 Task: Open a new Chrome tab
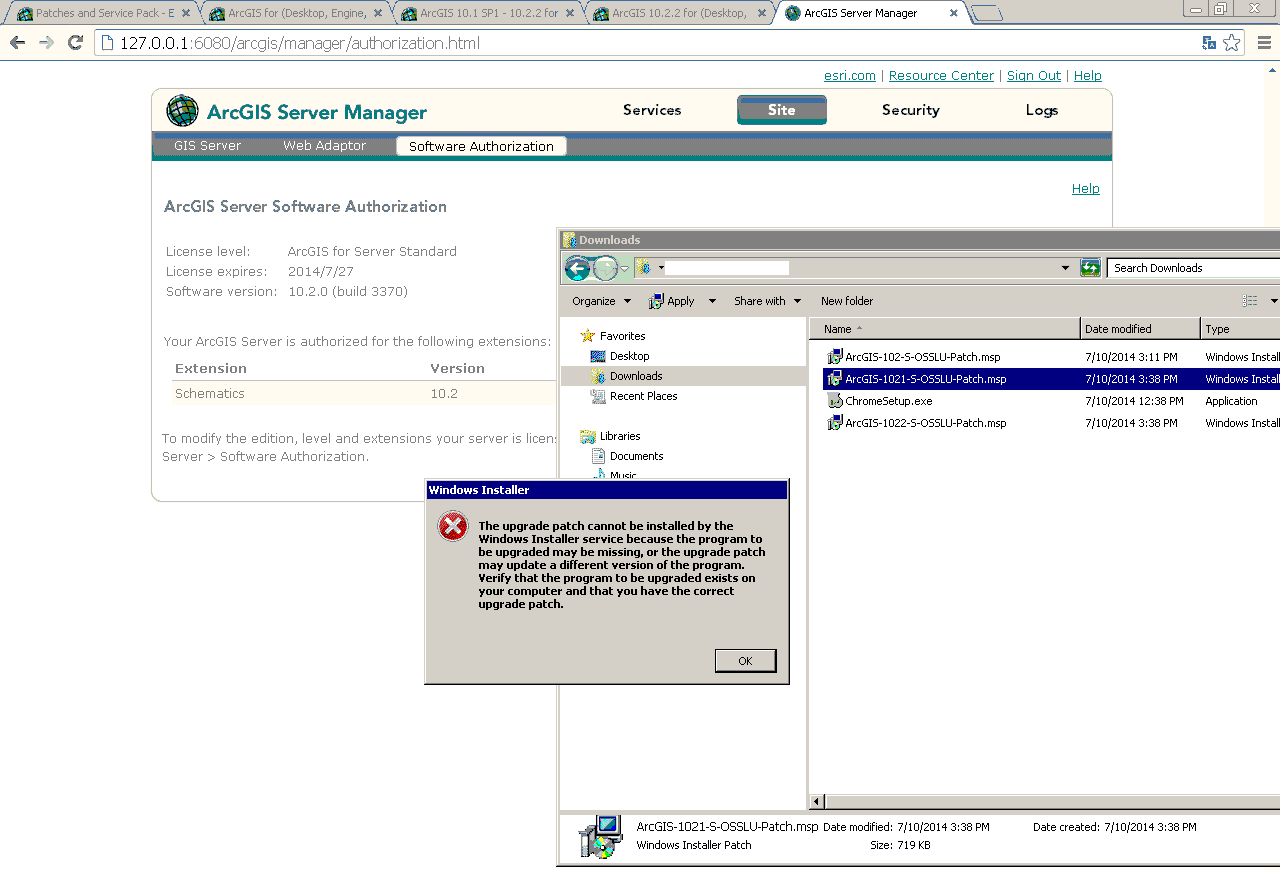pyautogui.click(x=987, y=14)
